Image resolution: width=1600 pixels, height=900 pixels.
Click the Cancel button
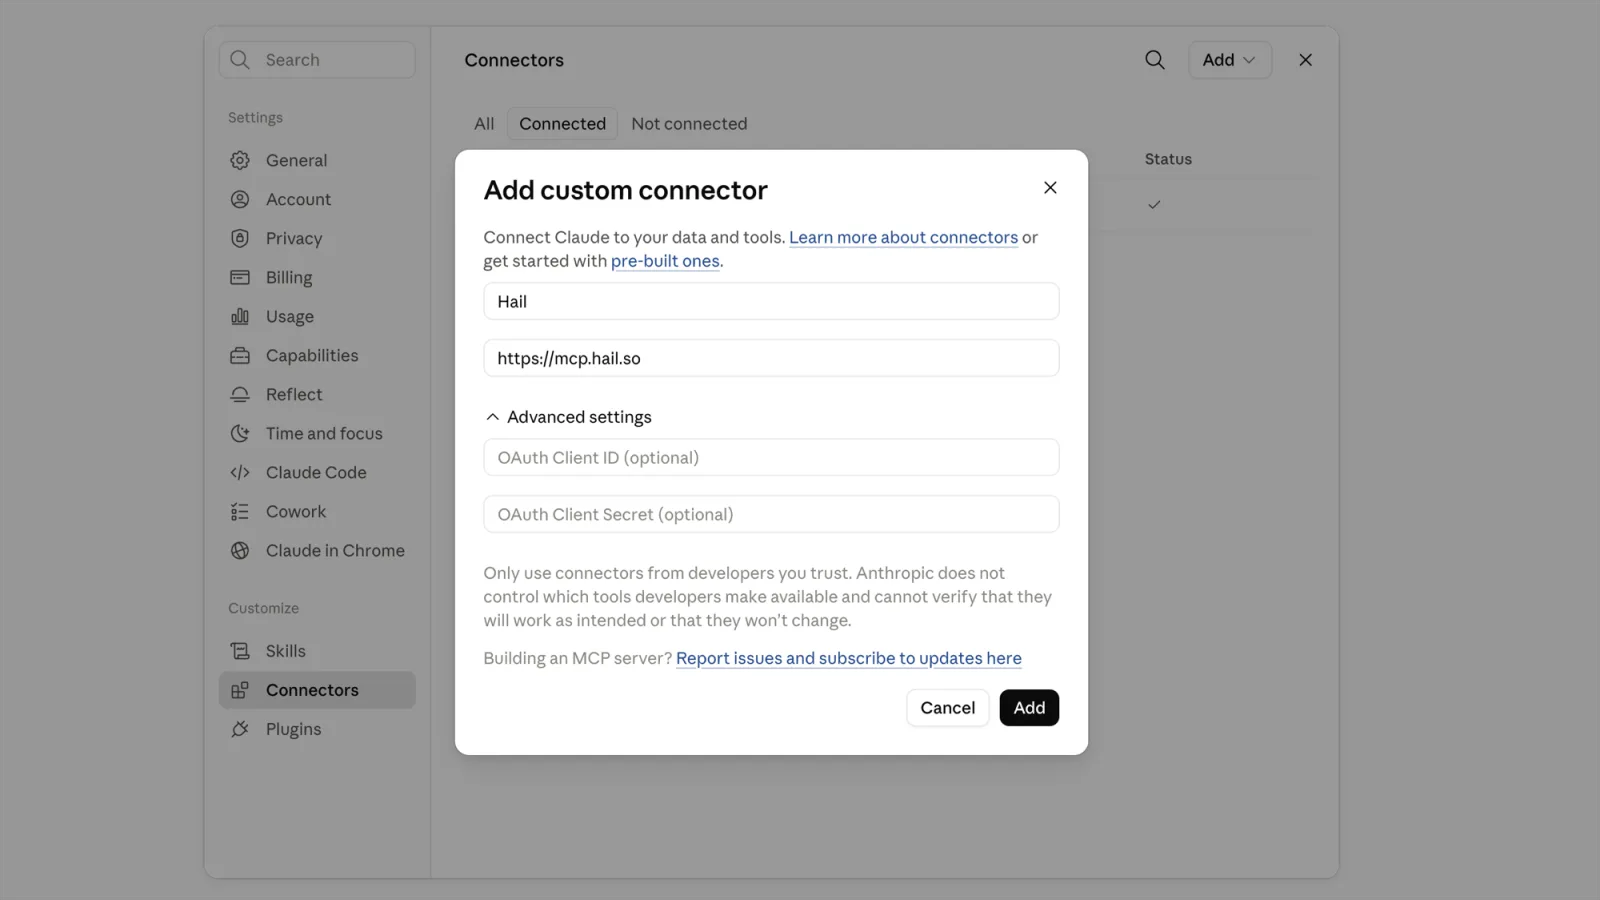click(947, 708)
